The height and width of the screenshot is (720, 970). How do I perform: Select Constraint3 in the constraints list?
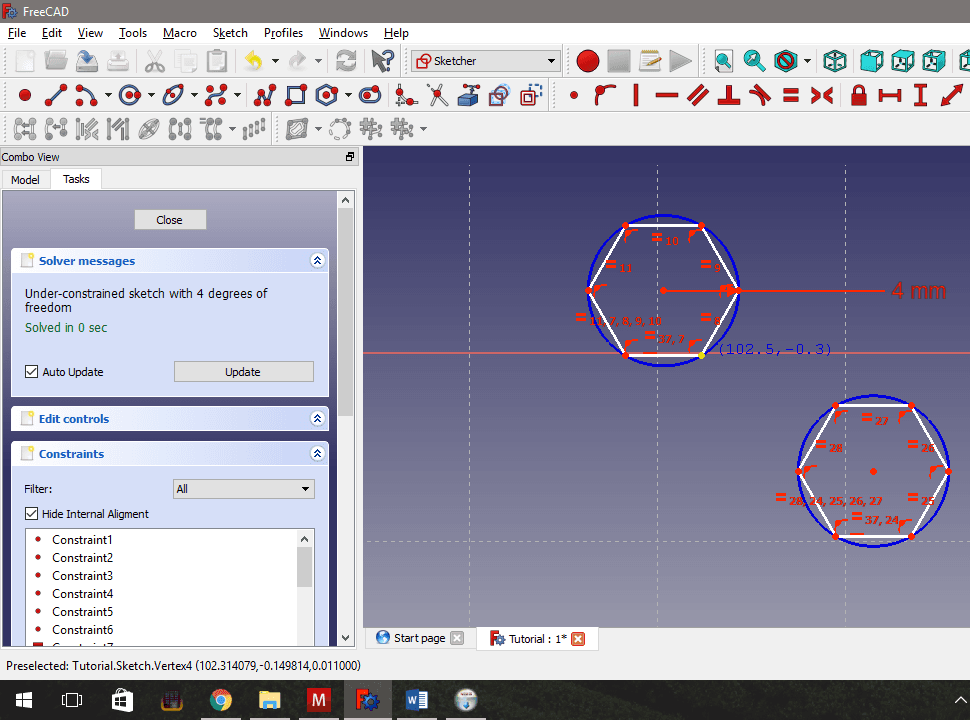[x=82, y=575]
